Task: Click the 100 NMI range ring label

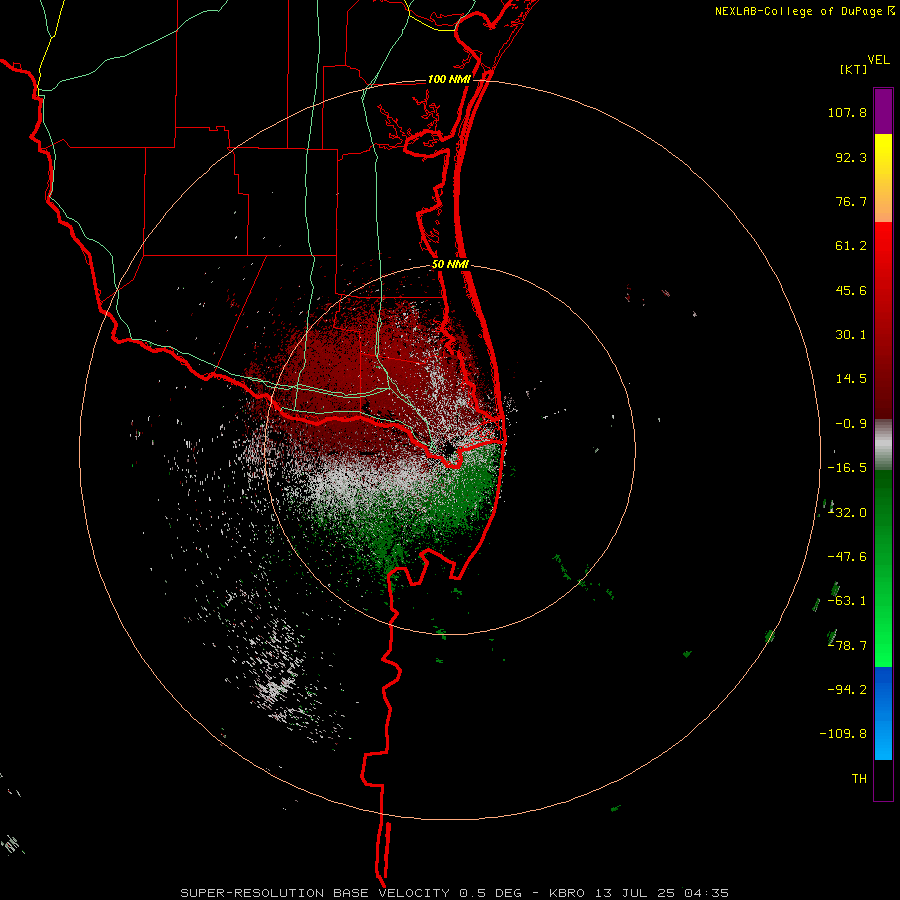Action: (449, 79)
